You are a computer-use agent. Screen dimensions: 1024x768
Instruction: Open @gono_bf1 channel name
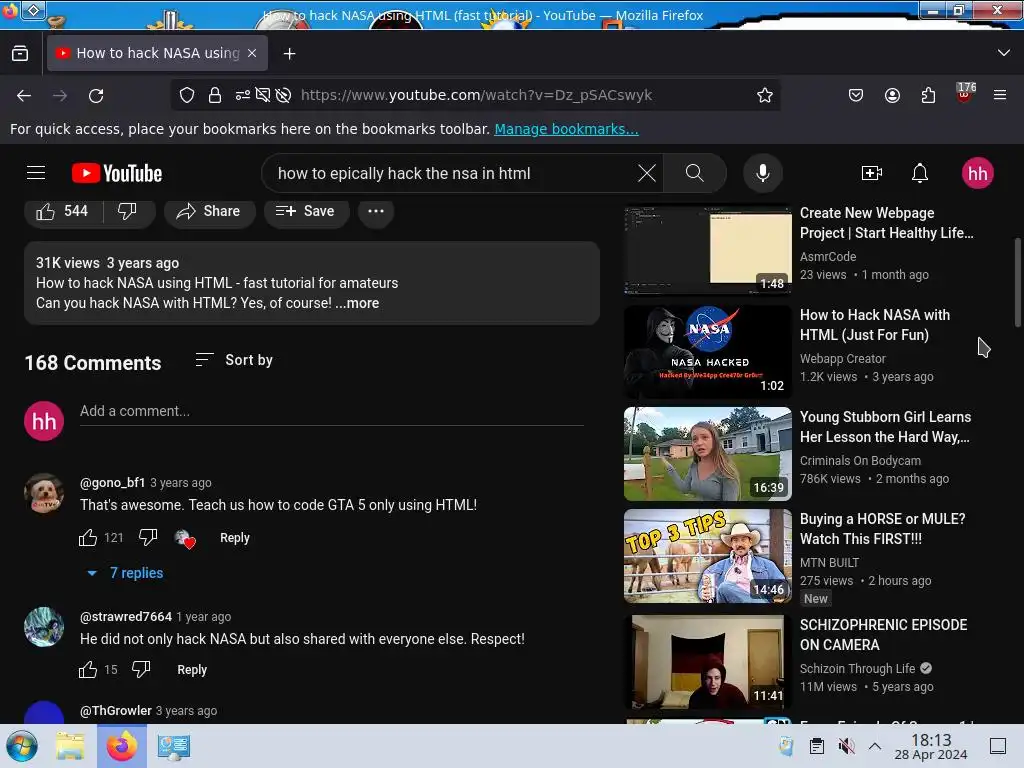coord(112,483)
